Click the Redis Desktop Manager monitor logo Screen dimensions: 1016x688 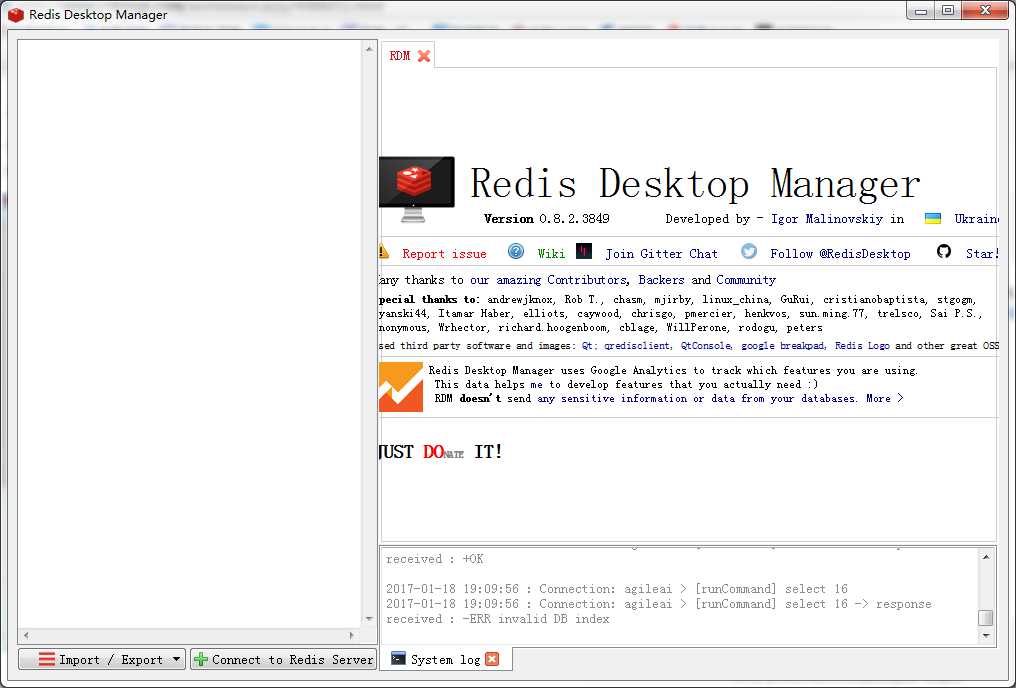pyautogui.click(x=417, y=189)
